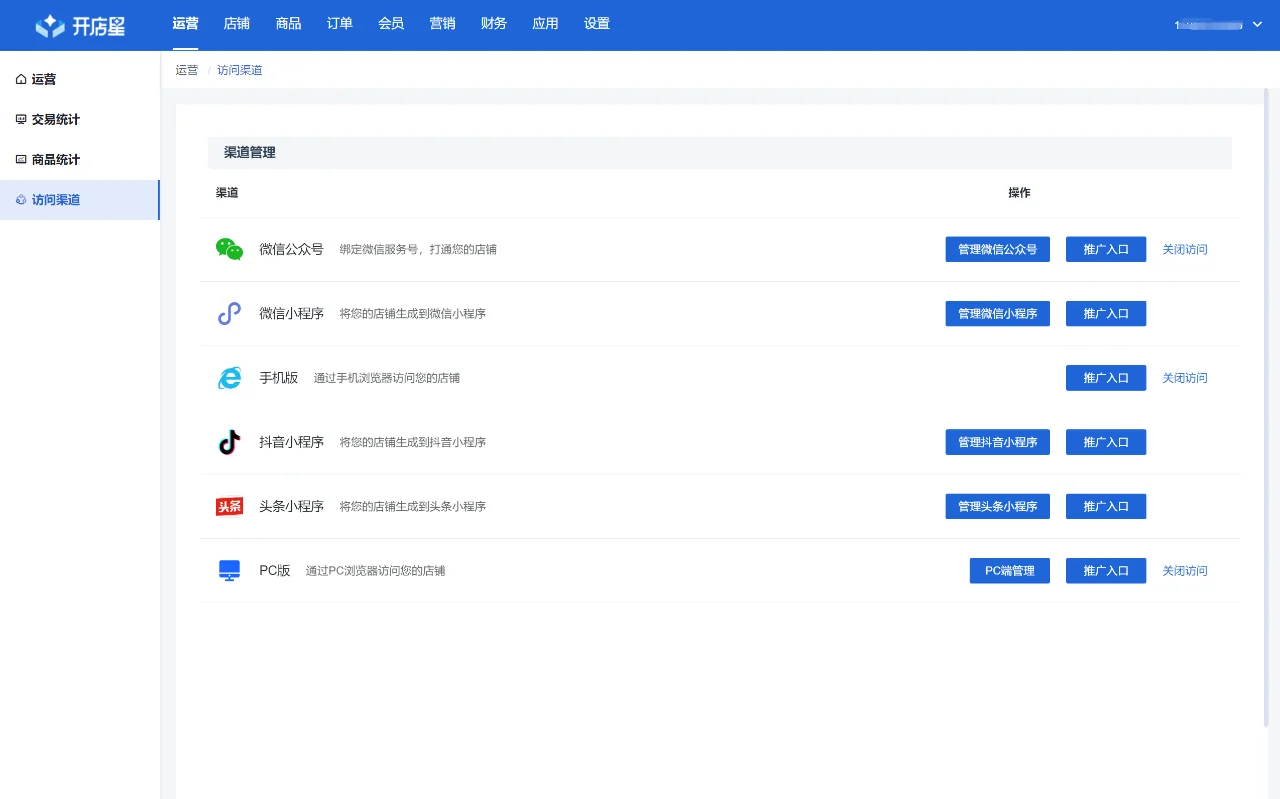This screenshot has height=799, width=1280.
Task: Click the 商品统计 sidebar icon
Action: tap(21, 159)
